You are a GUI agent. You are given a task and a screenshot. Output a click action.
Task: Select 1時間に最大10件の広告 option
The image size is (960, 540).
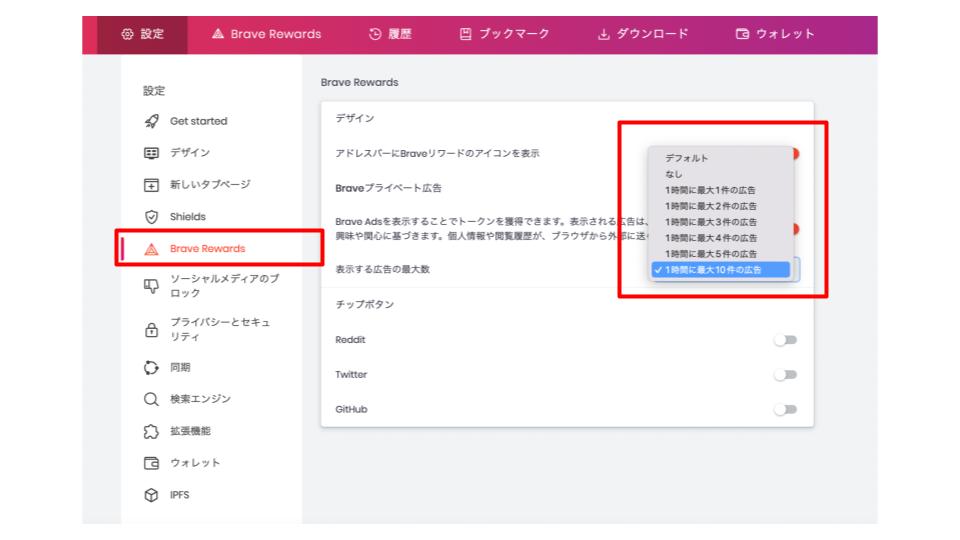click(x=721, y=269)
